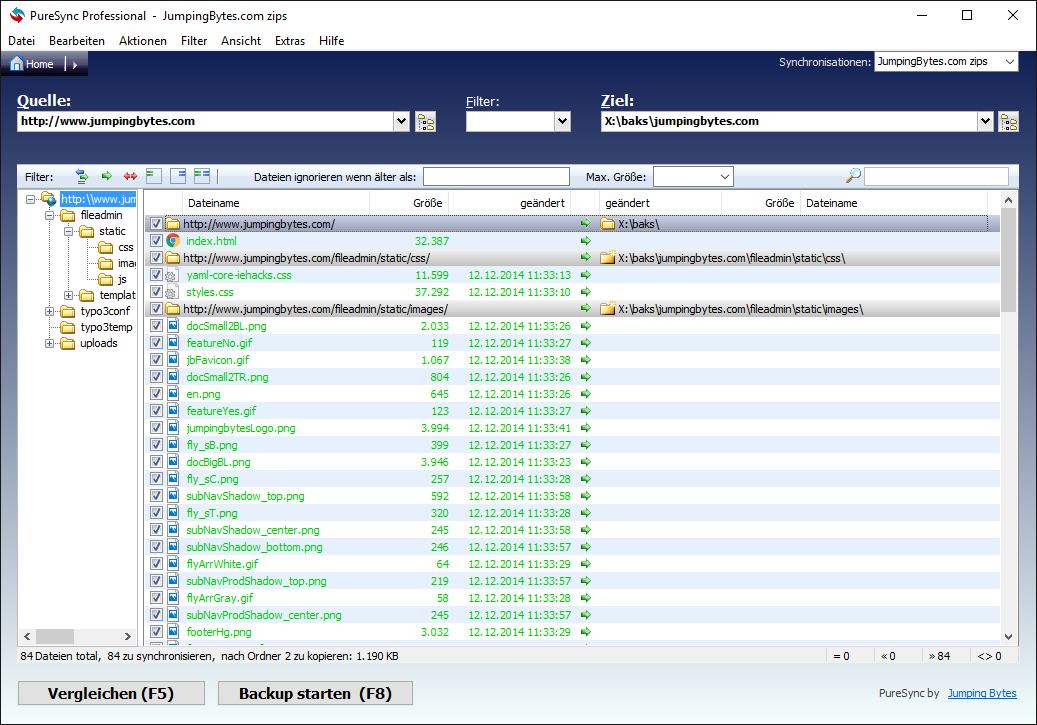
Task: Click the PureSync logo in the title bar
Action: (17, 15)
